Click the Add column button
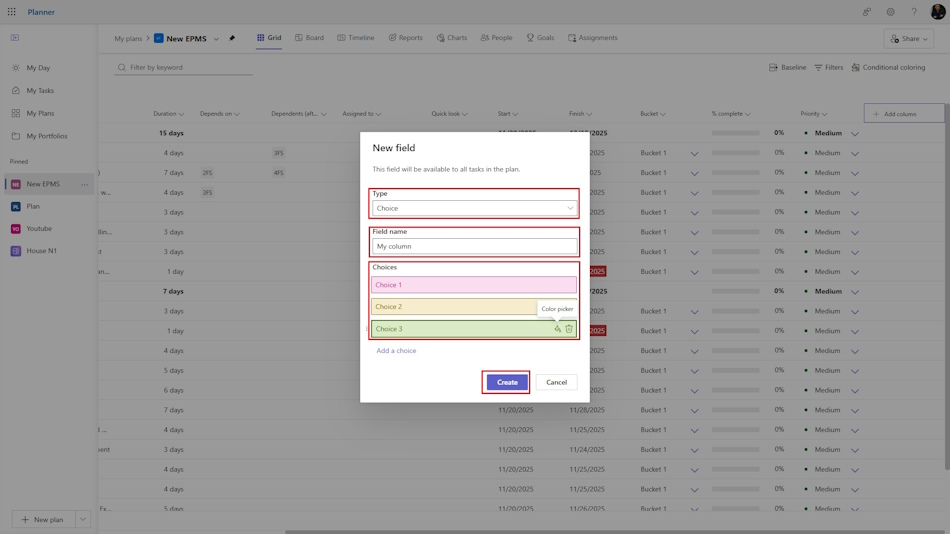The width and height of the screenshot is (950, 534). [x=903, y=114]
